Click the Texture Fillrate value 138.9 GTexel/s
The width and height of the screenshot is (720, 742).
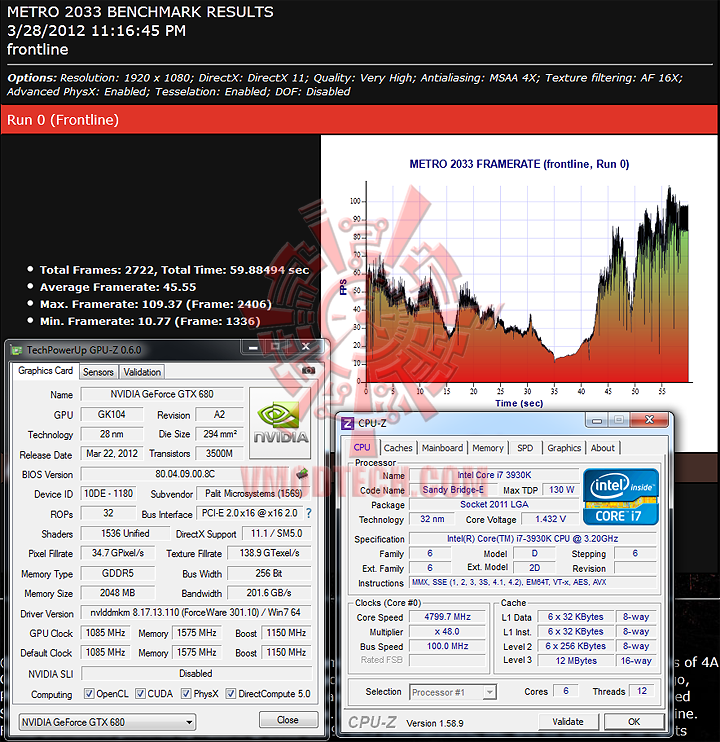269,553
